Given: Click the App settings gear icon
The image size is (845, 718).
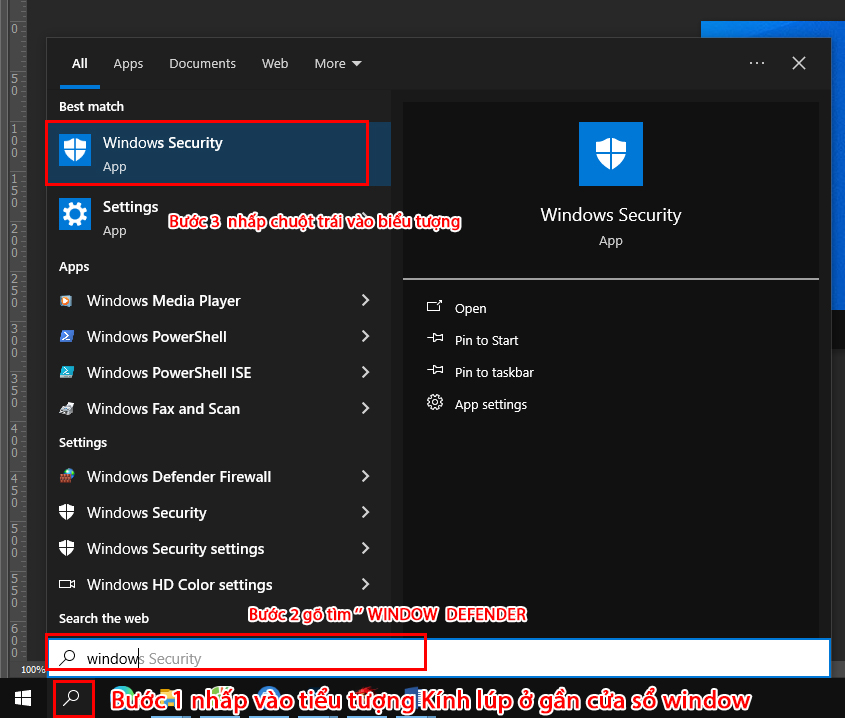Looking at the screenshot, I should click(435, 403).
